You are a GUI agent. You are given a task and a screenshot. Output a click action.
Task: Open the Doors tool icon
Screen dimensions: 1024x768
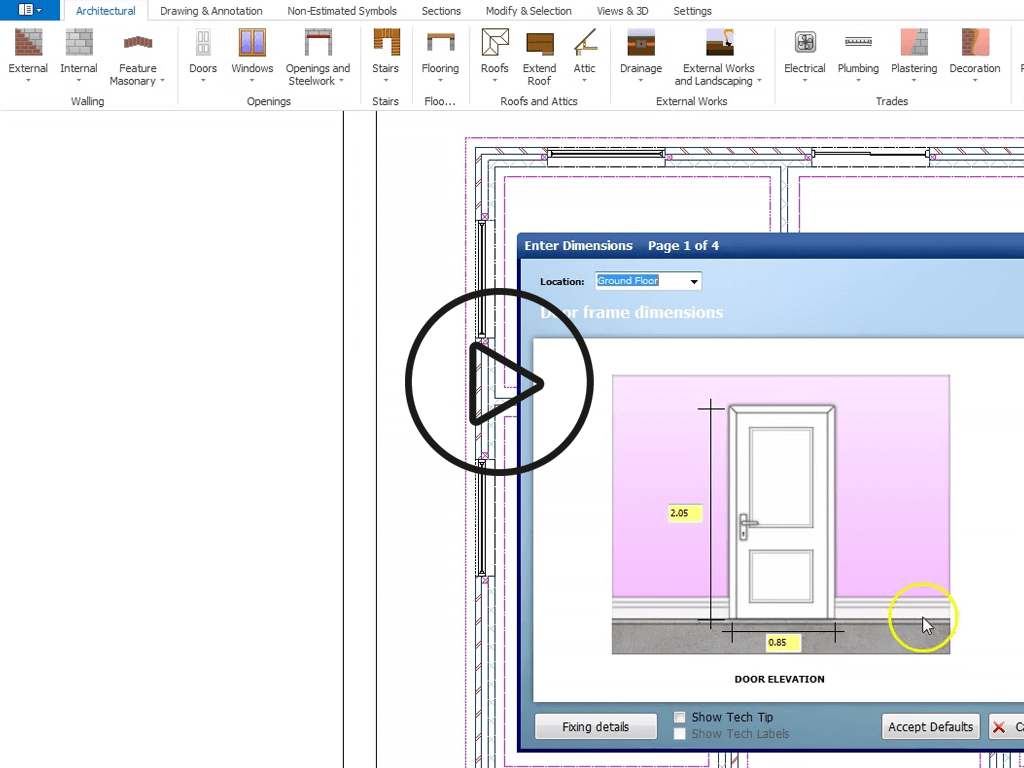(203, 43)
